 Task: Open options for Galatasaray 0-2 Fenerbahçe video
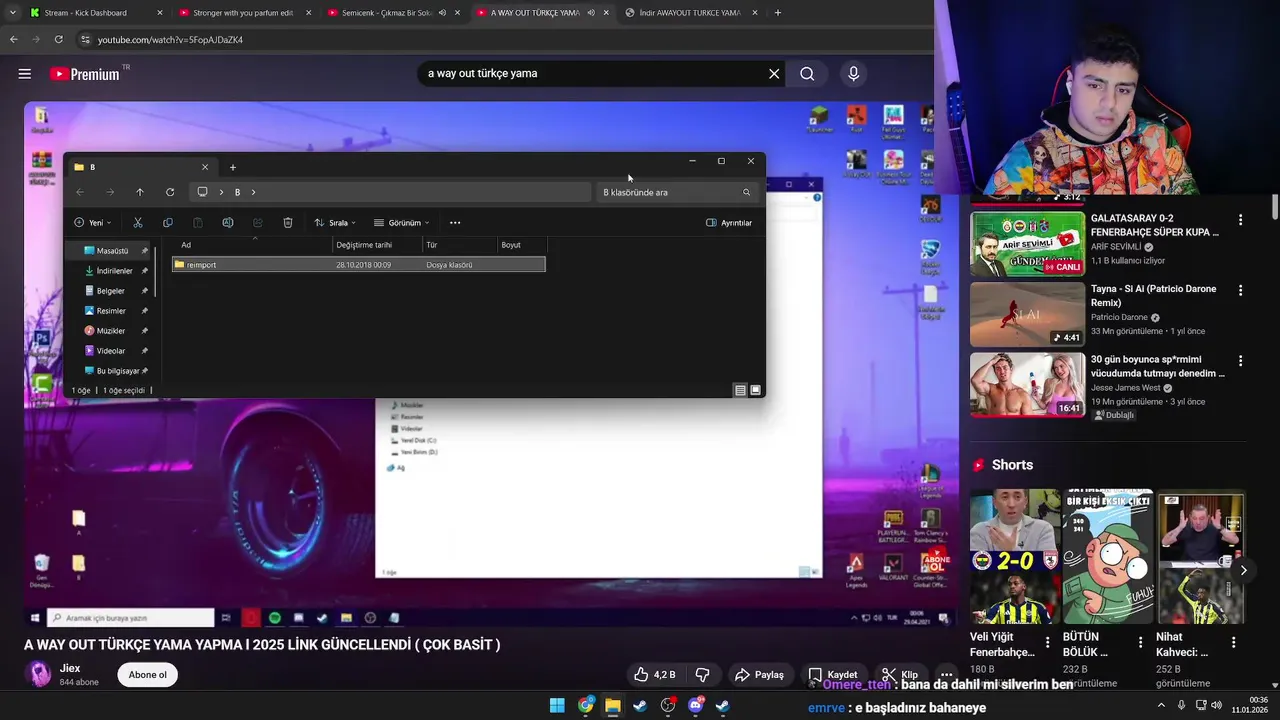point(1240,220)
